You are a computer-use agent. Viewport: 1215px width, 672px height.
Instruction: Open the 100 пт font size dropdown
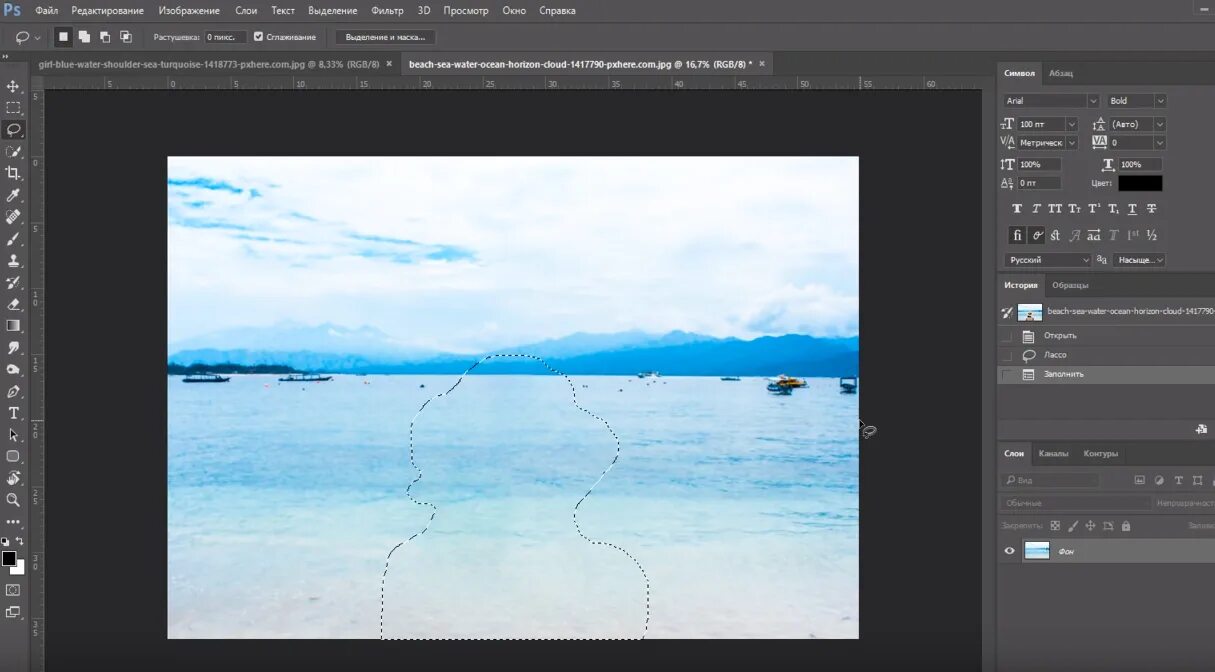[x=1072, y=124]
